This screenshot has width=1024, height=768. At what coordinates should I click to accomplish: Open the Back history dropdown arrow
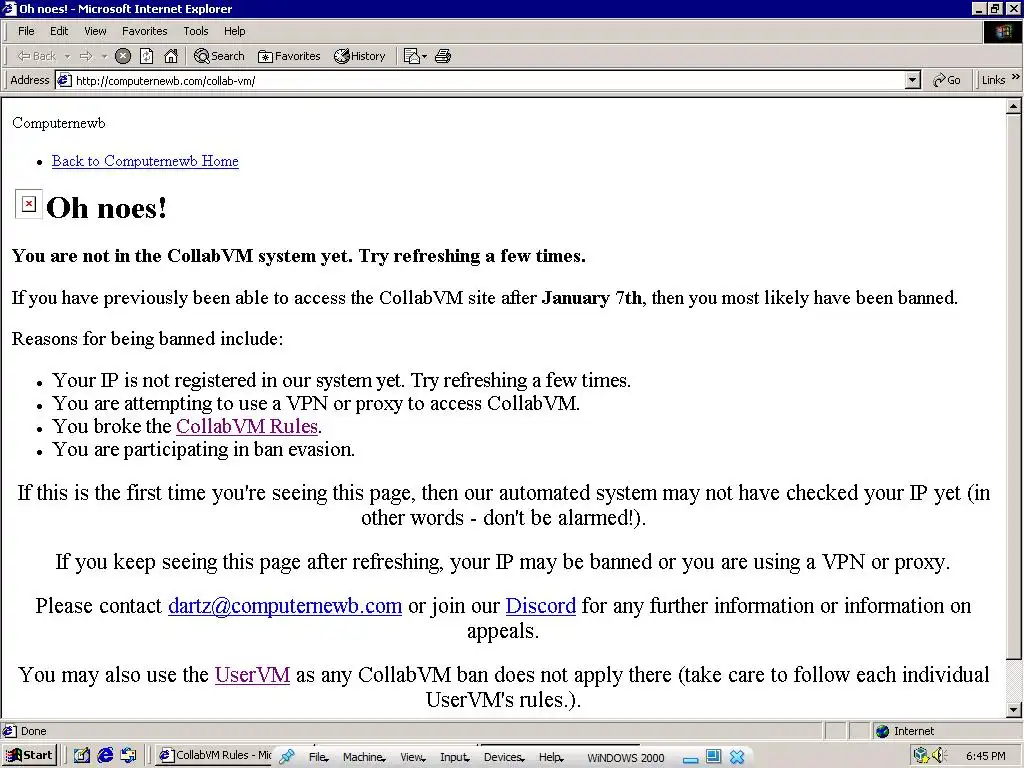[67, 56]
